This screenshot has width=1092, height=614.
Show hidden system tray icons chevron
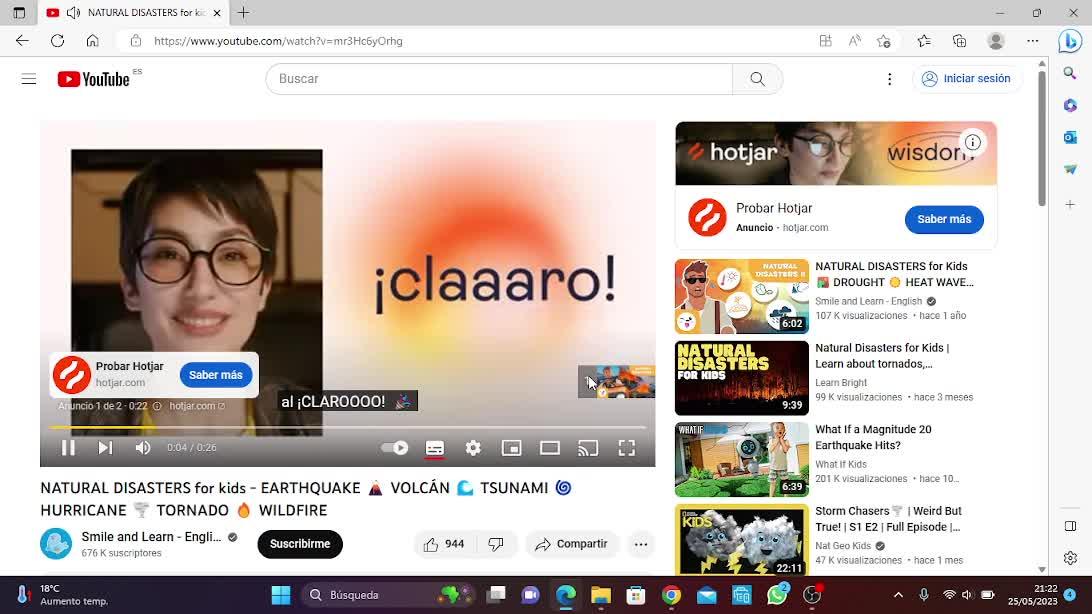point(898,595)
